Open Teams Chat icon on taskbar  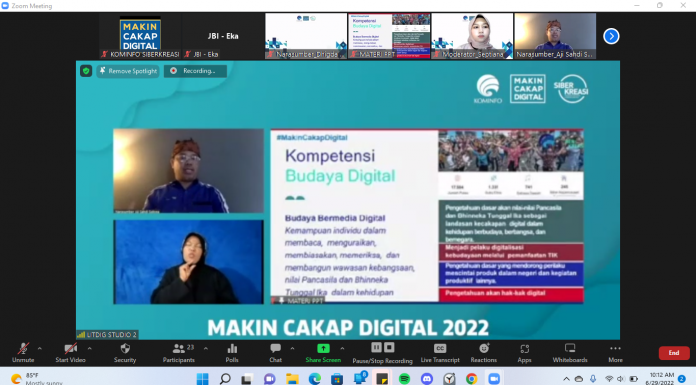269,379
